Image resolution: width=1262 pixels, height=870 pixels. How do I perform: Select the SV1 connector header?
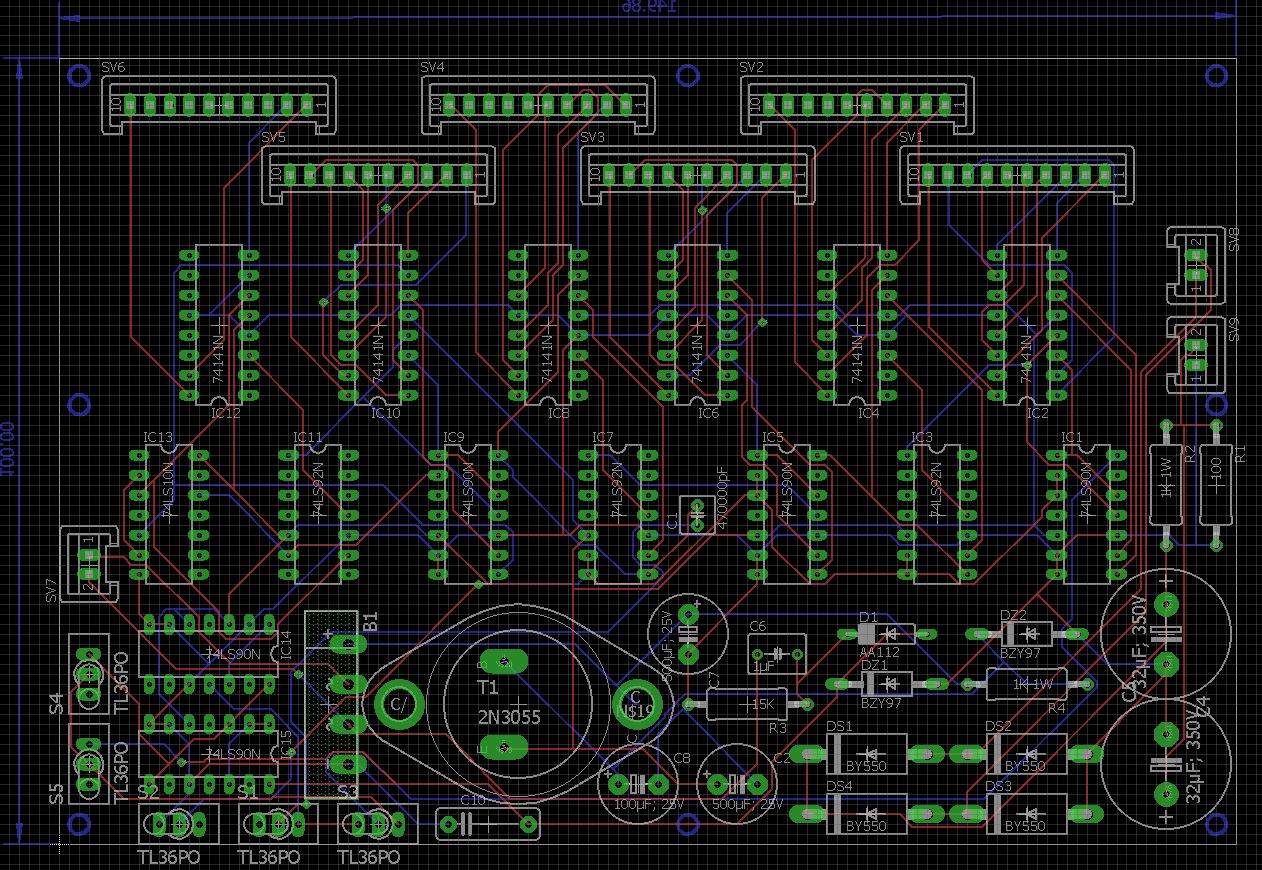point(1017,175)
